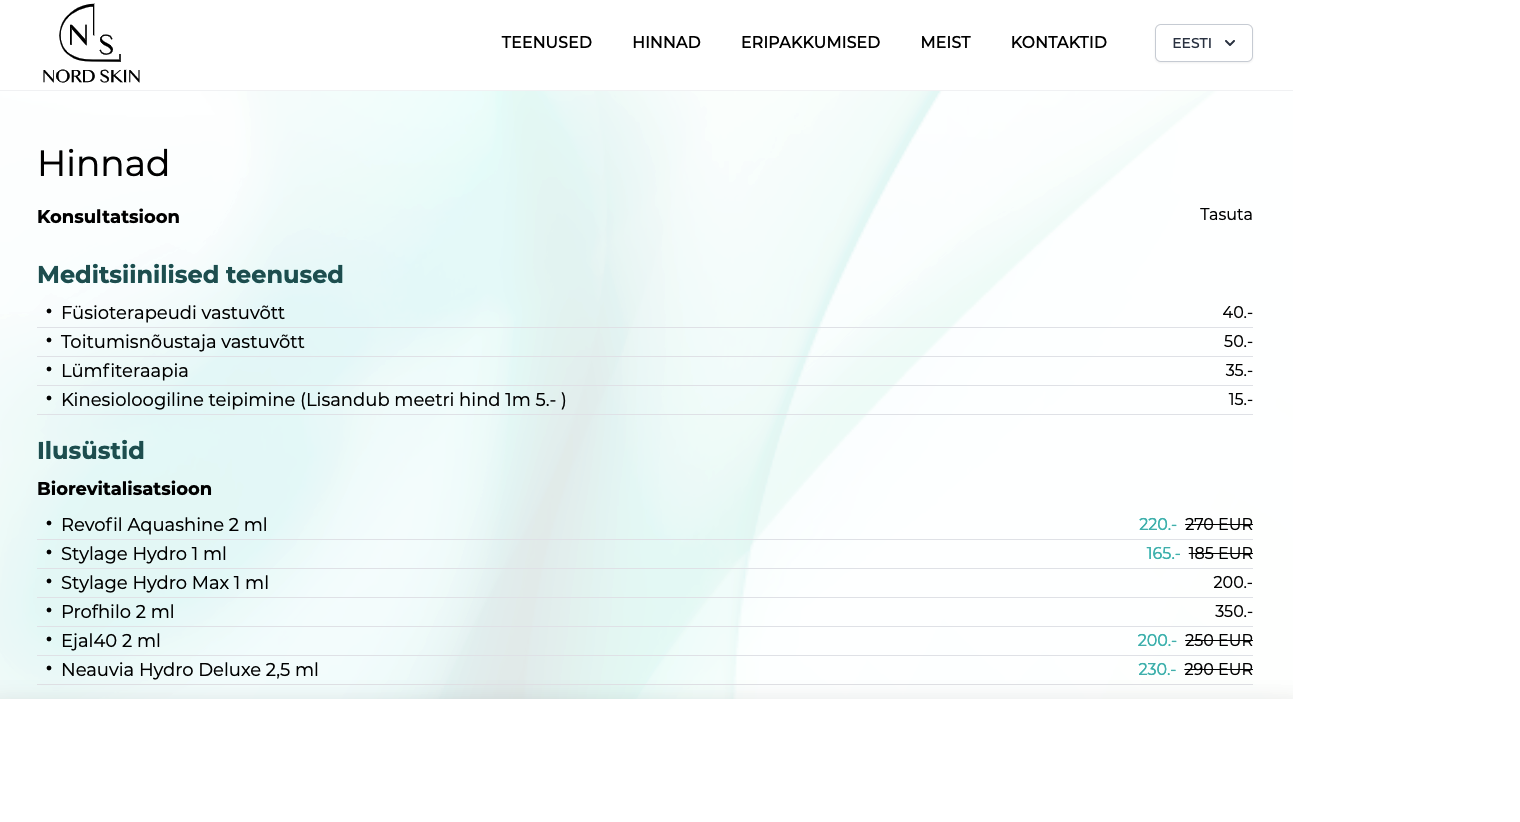1520x822 pixels.
Task: Click the Lümfiteraapia service entry
Action: (125, 371)
